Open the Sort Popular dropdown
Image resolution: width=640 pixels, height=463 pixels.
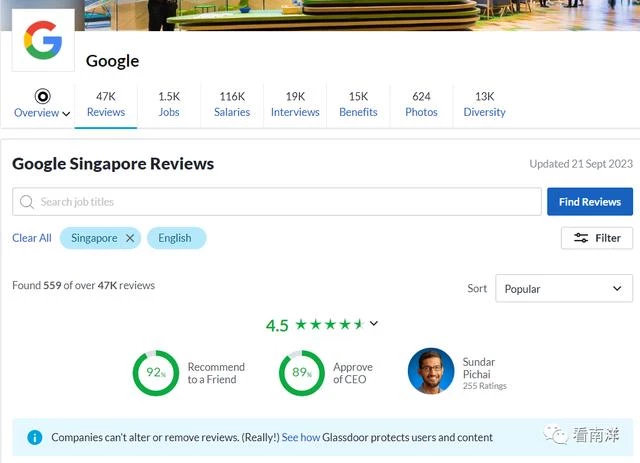tap(564, 289)
